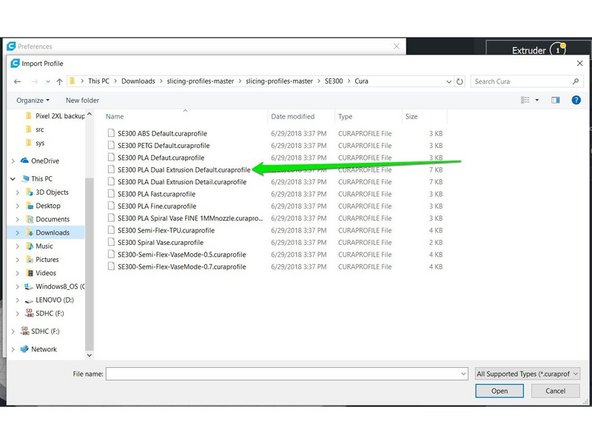Click the File name input field
The width and height of the screenshot is (592, 444).
pos(287,374)
